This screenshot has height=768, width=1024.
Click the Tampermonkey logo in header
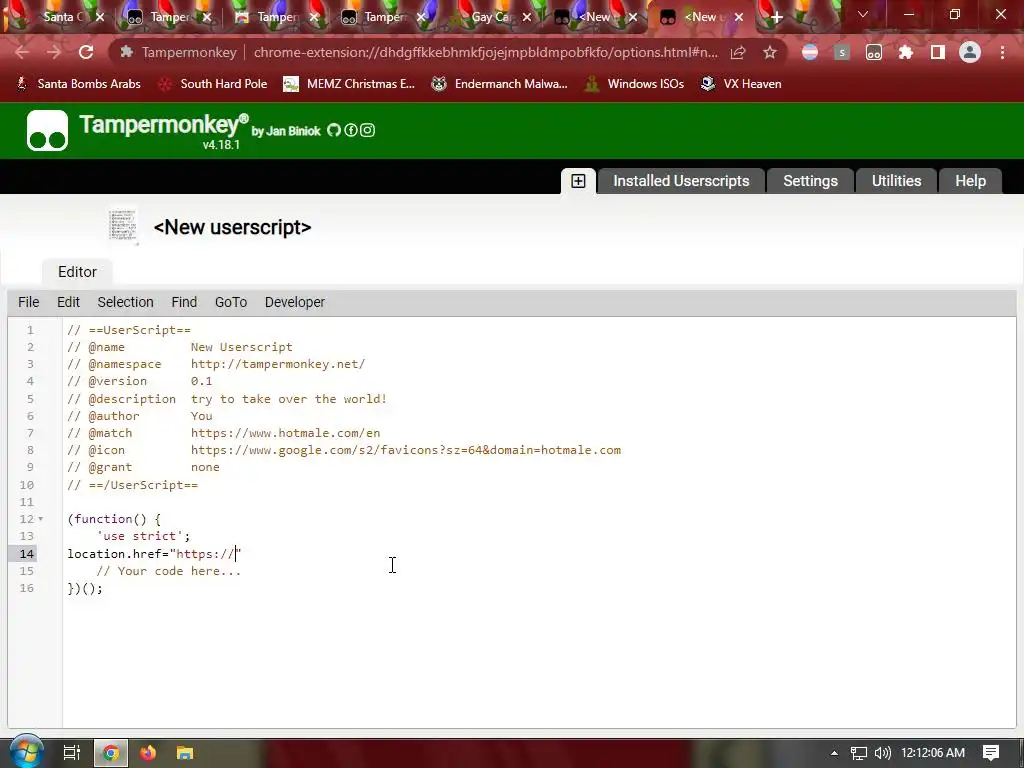pyautogui.click(x=47, y=131)
